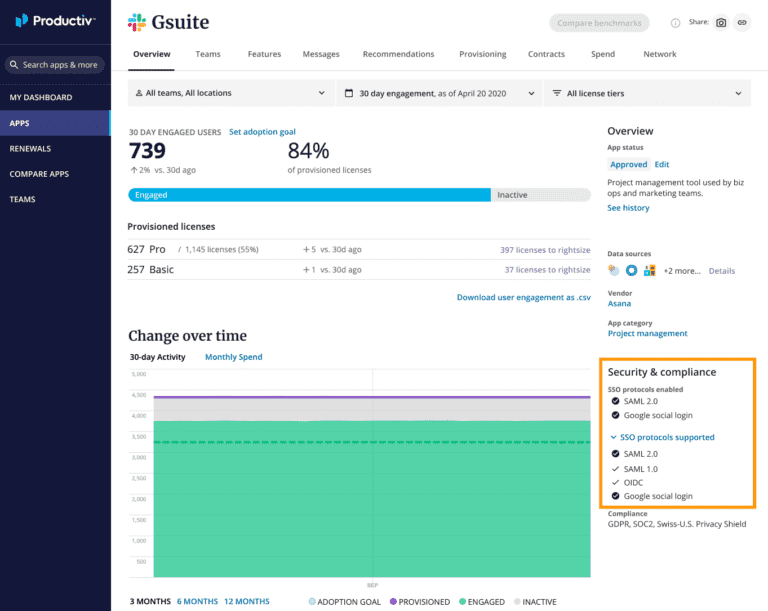Click the copy link share icon
The image size is (768, 611).
pyautogui.click(x=742, y=23)
